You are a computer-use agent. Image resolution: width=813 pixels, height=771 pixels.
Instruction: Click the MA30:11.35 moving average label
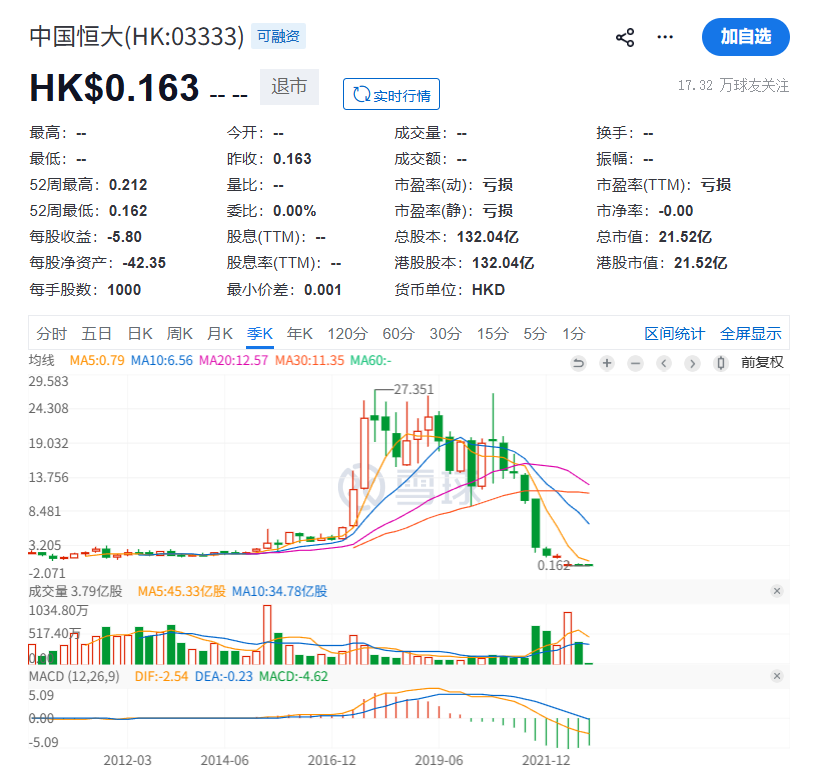click(x=310, y=360)
